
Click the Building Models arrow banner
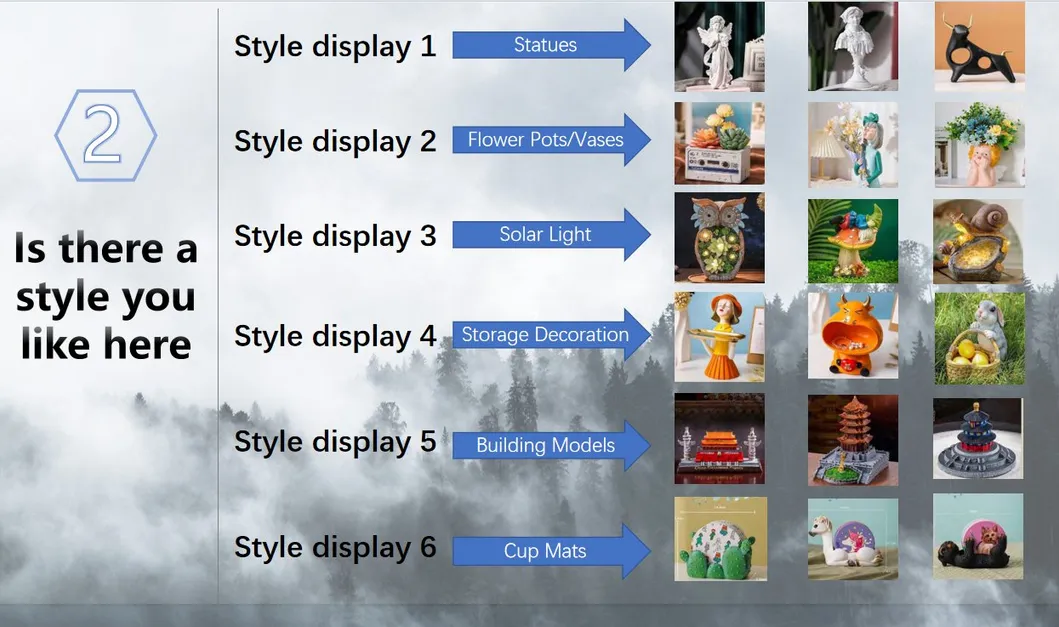pyautogui.click(x=545, y=446)
